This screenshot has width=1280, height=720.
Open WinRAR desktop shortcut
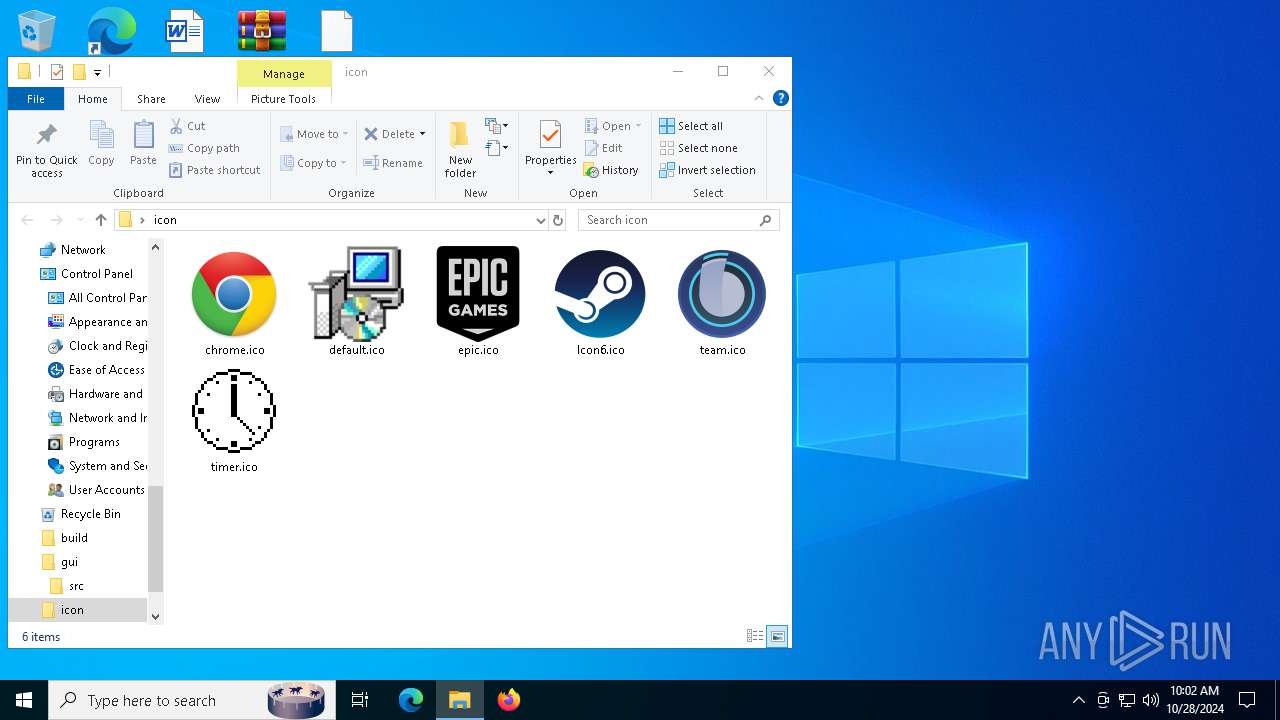[x=262, y=31]
